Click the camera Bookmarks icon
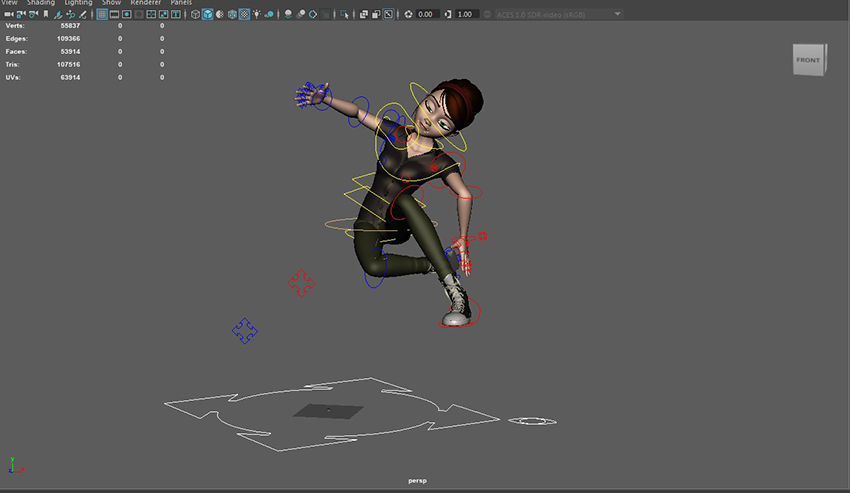The height and width of the screenshot is (493, 850). click(x=46, y=15)
